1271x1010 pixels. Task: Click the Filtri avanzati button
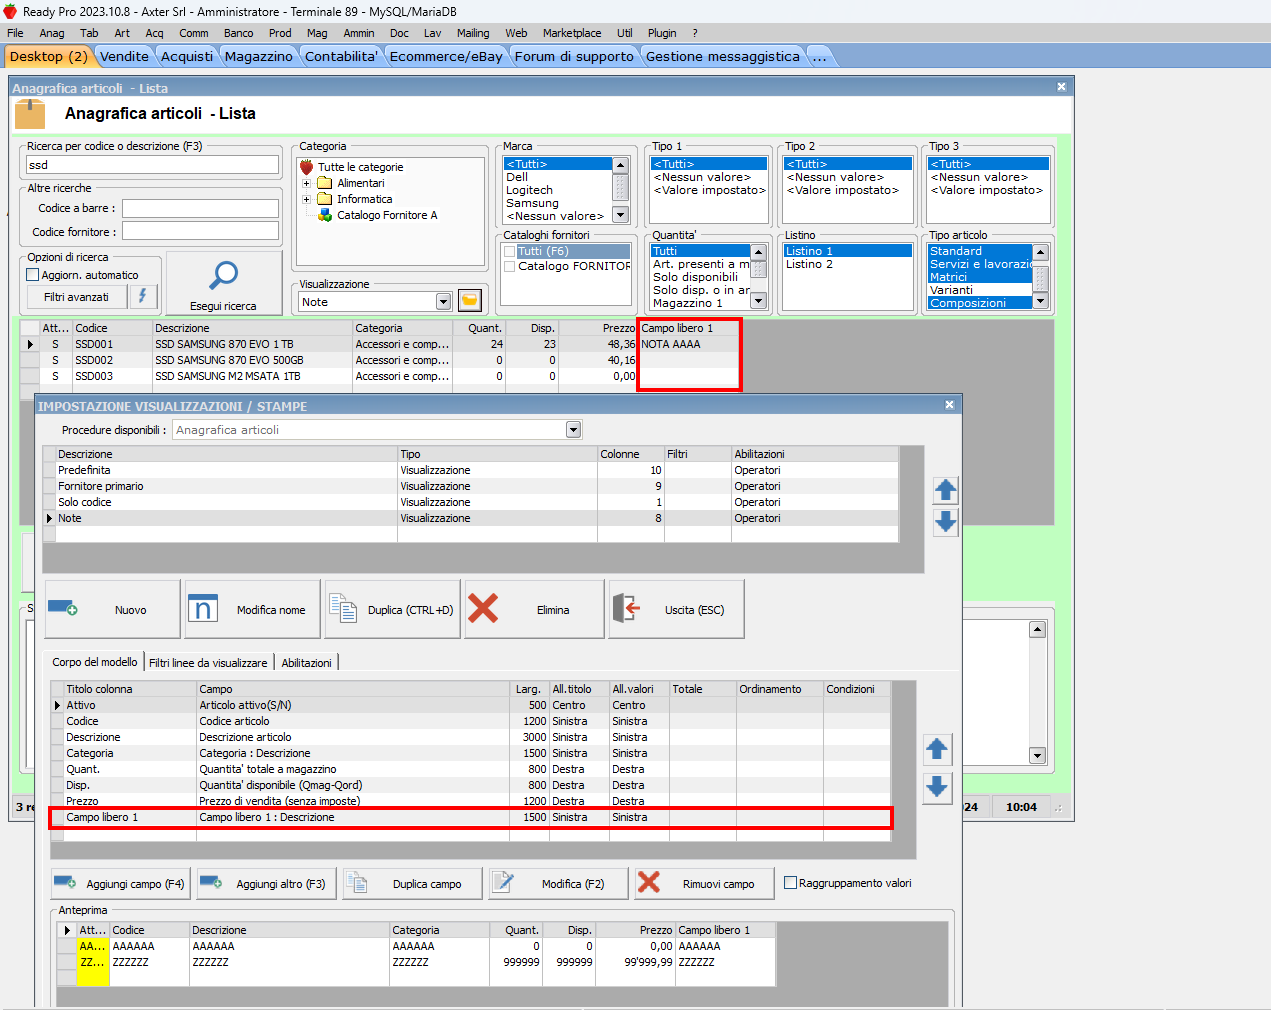pos(76,297)
